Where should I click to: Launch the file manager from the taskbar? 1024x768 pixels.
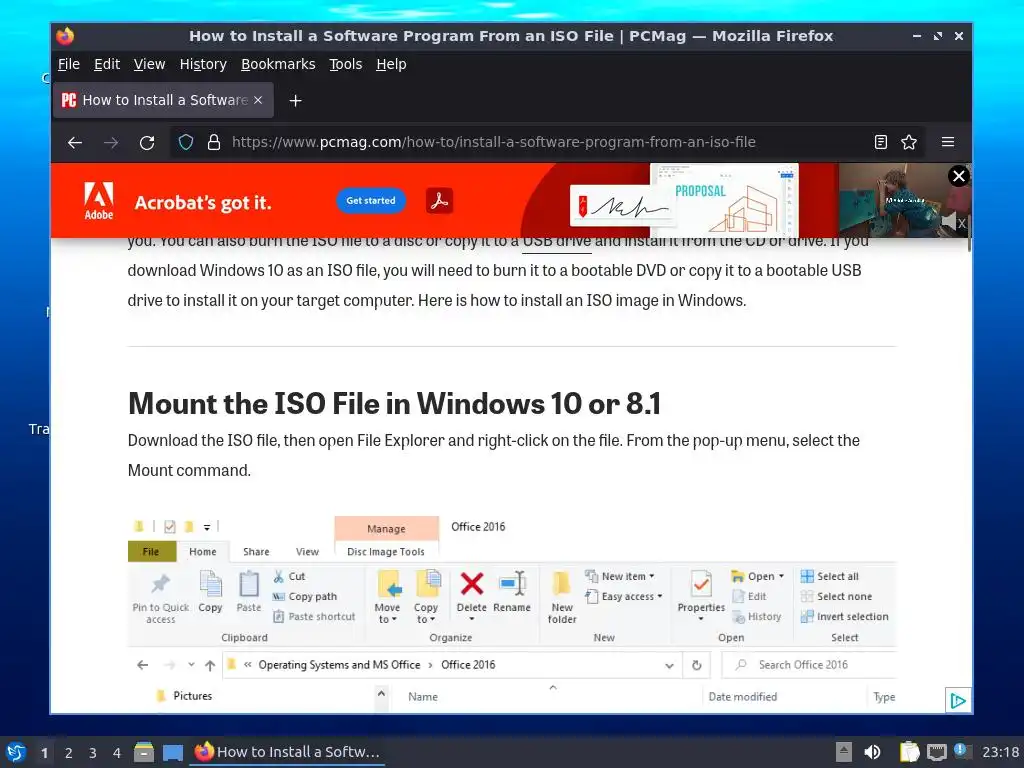click(144, 752)
